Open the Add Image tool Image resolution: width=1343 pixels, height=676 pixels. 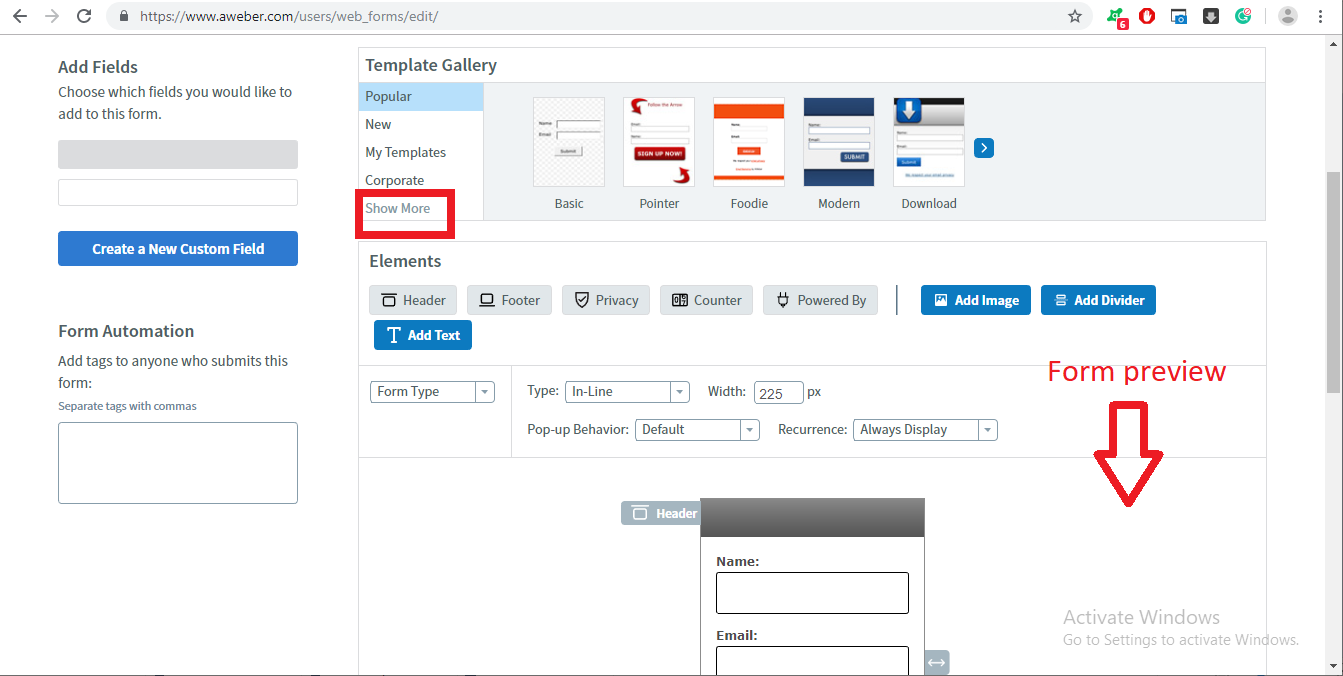tap(975, 299)
